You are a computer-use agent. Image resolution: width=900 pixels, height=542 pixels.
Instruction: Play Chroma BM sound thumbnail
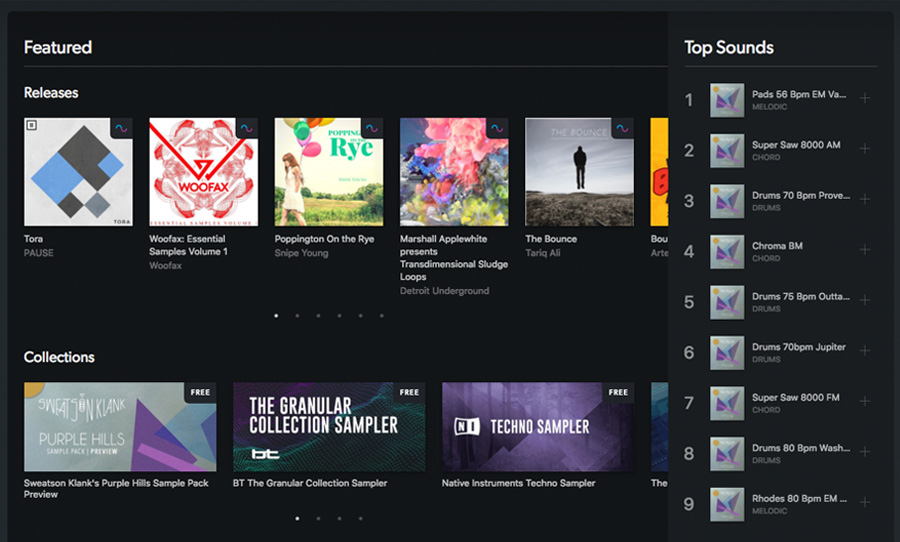(x=727, y=252)
